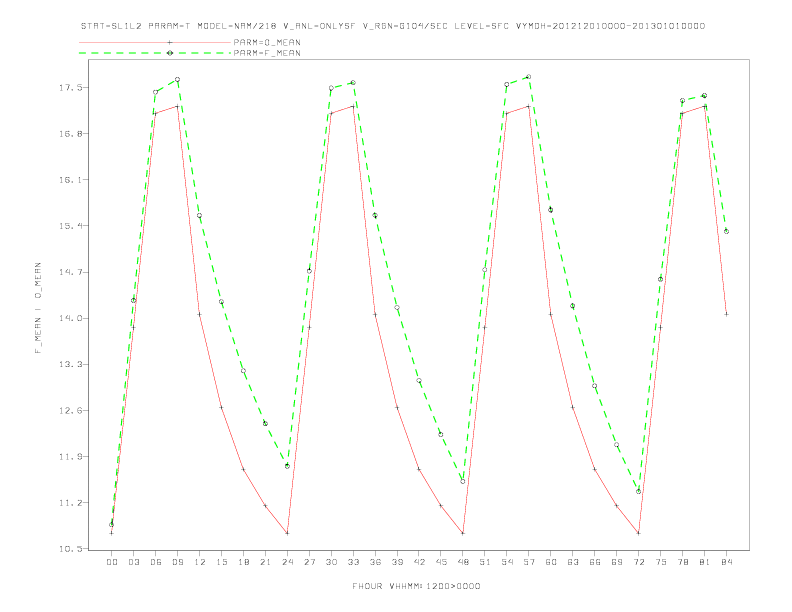Click the red solid line sample in legend
Image resolution: width=792 pixels, height=612 pixels.
[155, 42]
